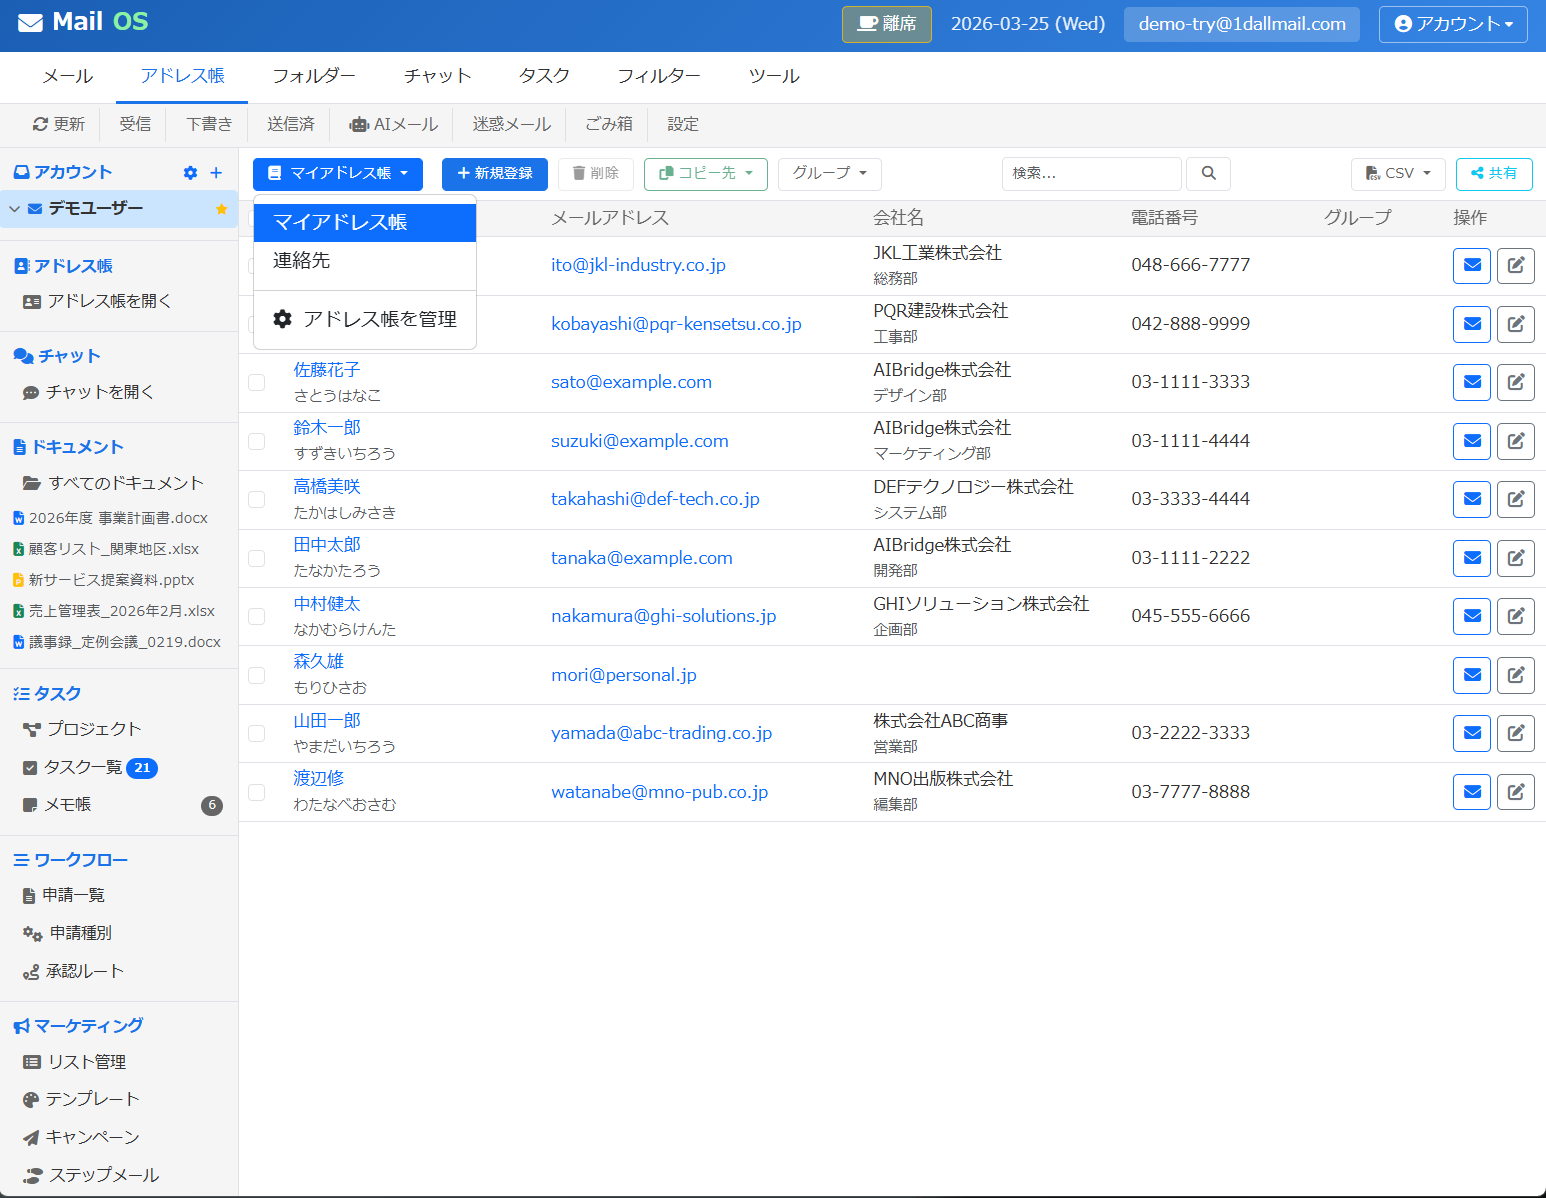Screen dimensions: 1546x1198
Task: Open the search magnifier icon
Action: tap(1207, 174)
